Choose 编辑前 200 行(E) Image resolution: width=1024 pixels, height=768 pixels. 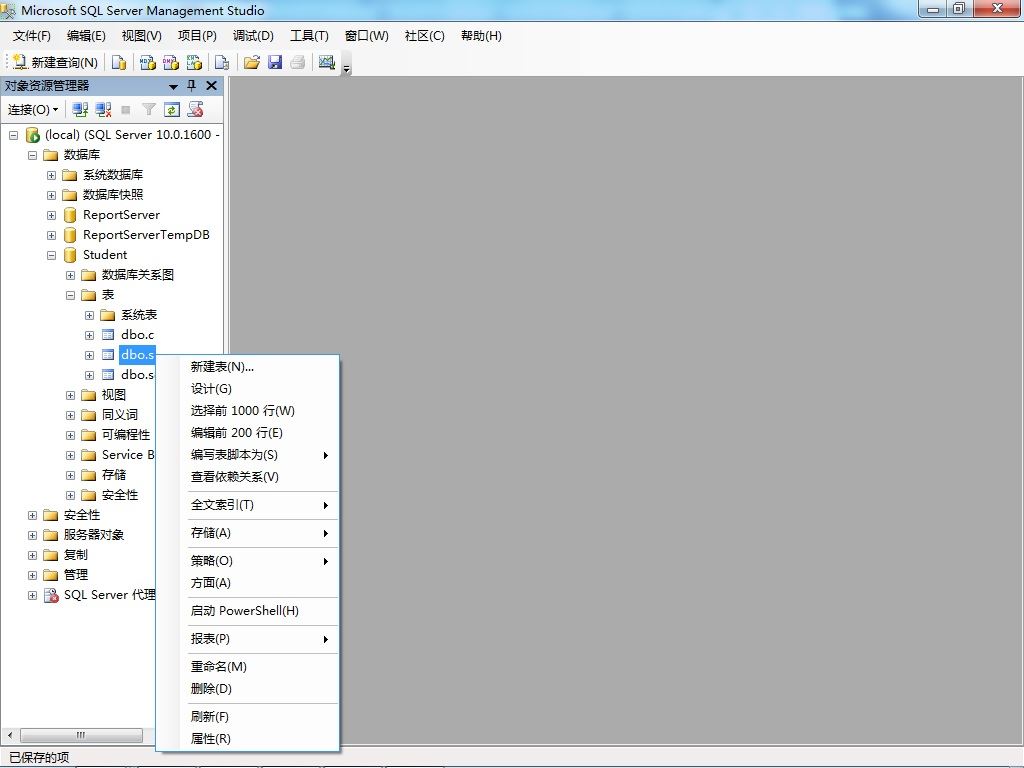click(259, 433)
